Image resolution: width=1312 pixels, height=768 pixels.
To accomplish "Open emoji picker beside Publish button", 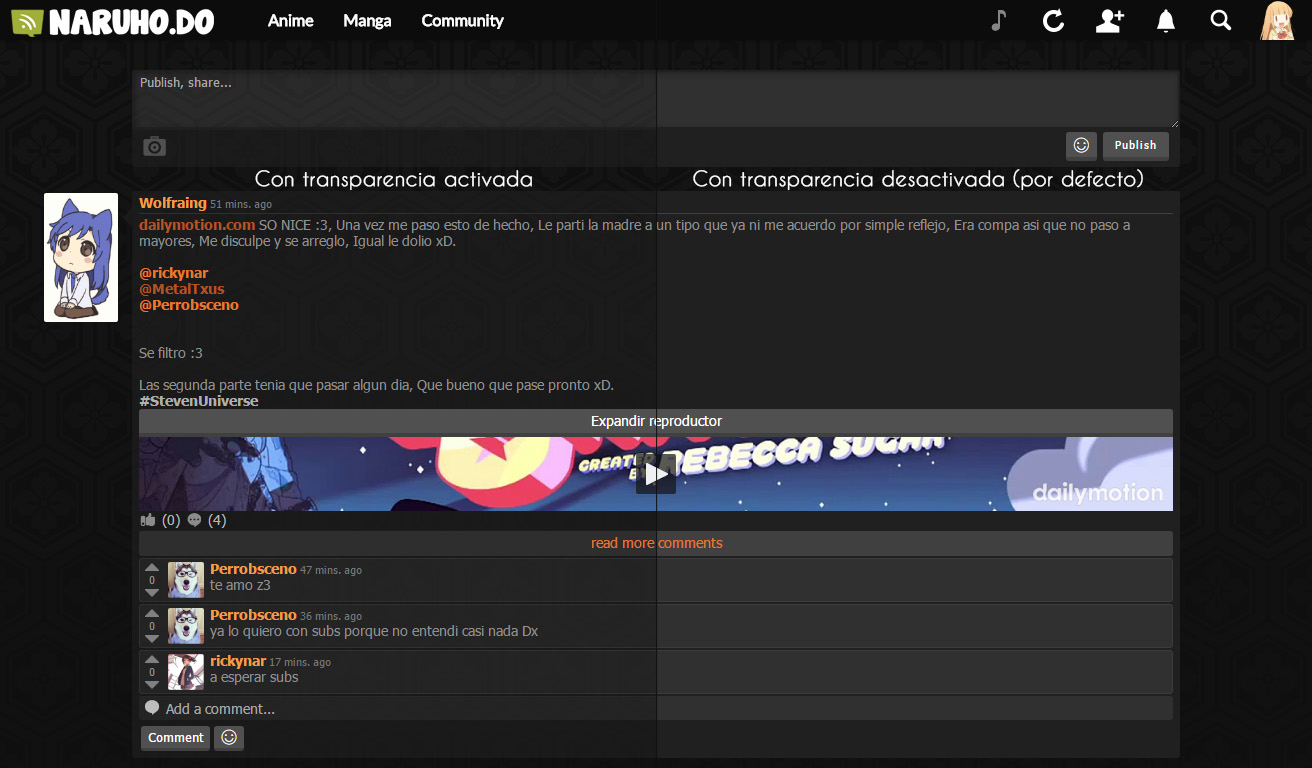I will [x=1081, y=146].
